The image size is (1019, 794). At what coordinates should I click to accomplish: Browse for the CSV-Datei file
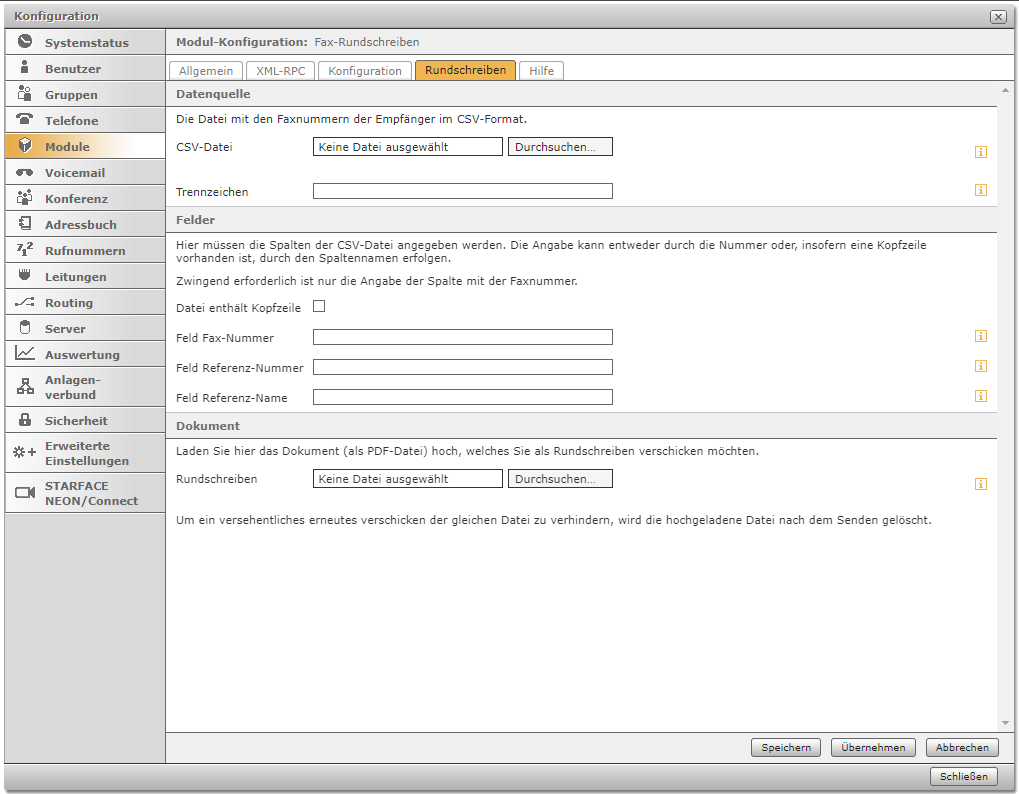[x=560, y=147]
